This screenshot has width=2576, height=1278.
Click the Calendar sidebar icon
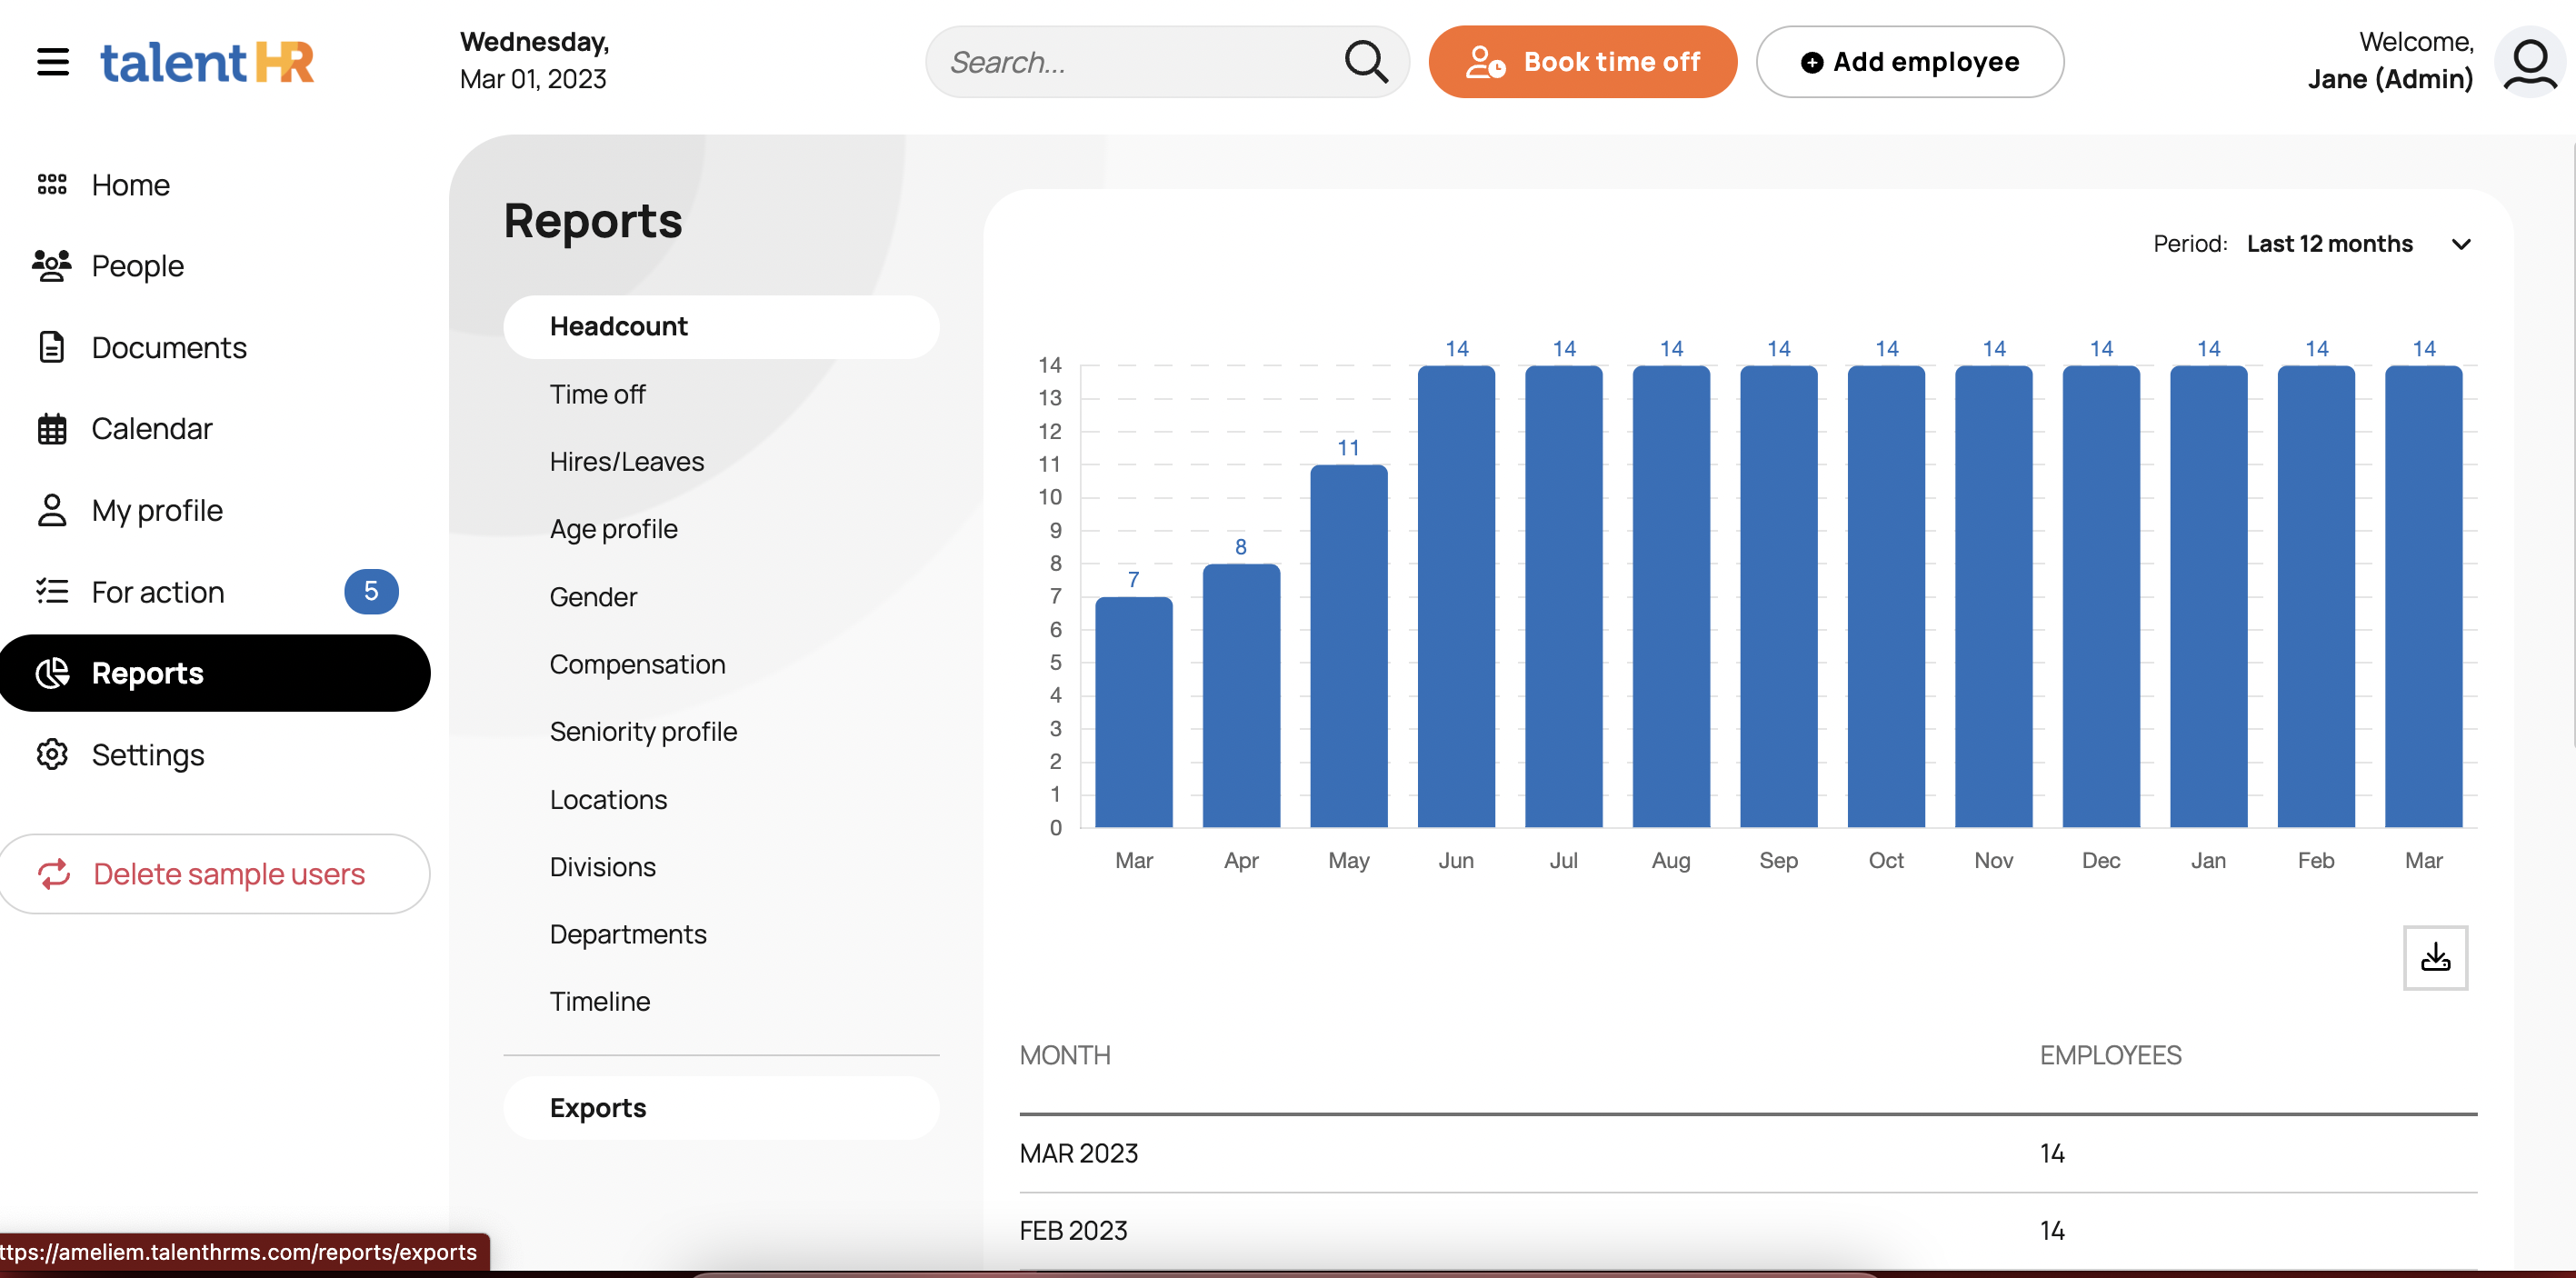click(52, 429)
